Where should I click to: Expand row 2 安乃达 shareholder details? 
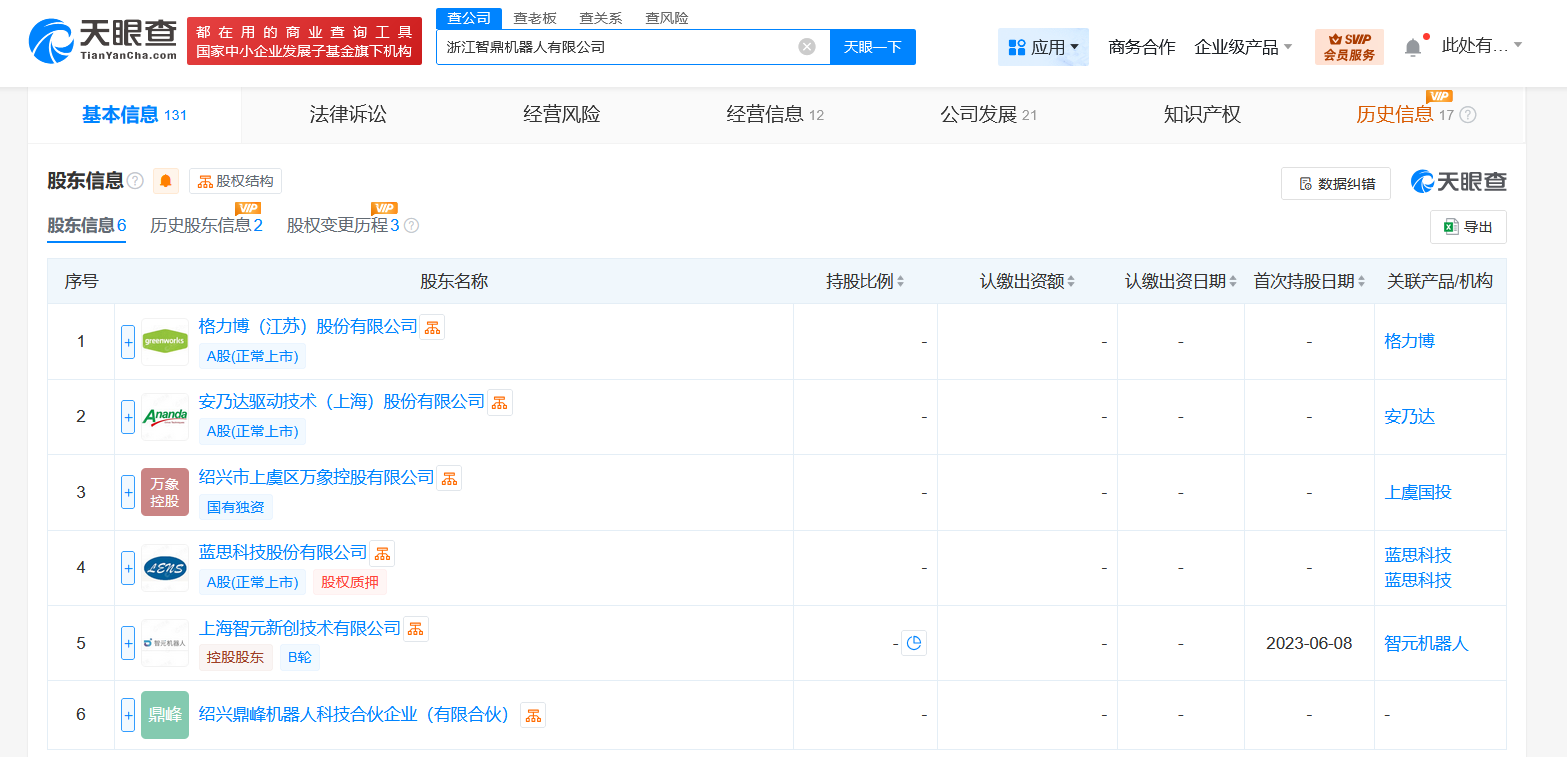[128, 417]
